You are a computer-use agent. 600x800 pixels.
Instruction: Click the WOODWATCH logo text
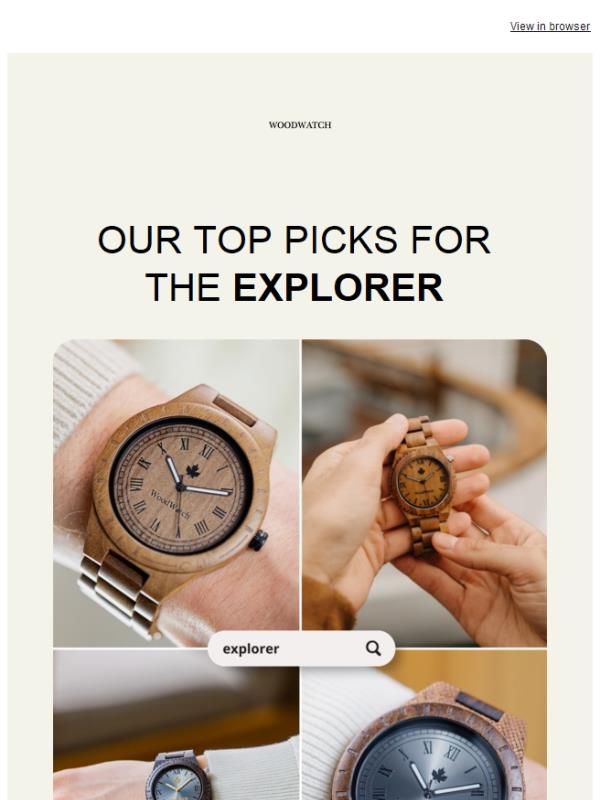point(300,125)
